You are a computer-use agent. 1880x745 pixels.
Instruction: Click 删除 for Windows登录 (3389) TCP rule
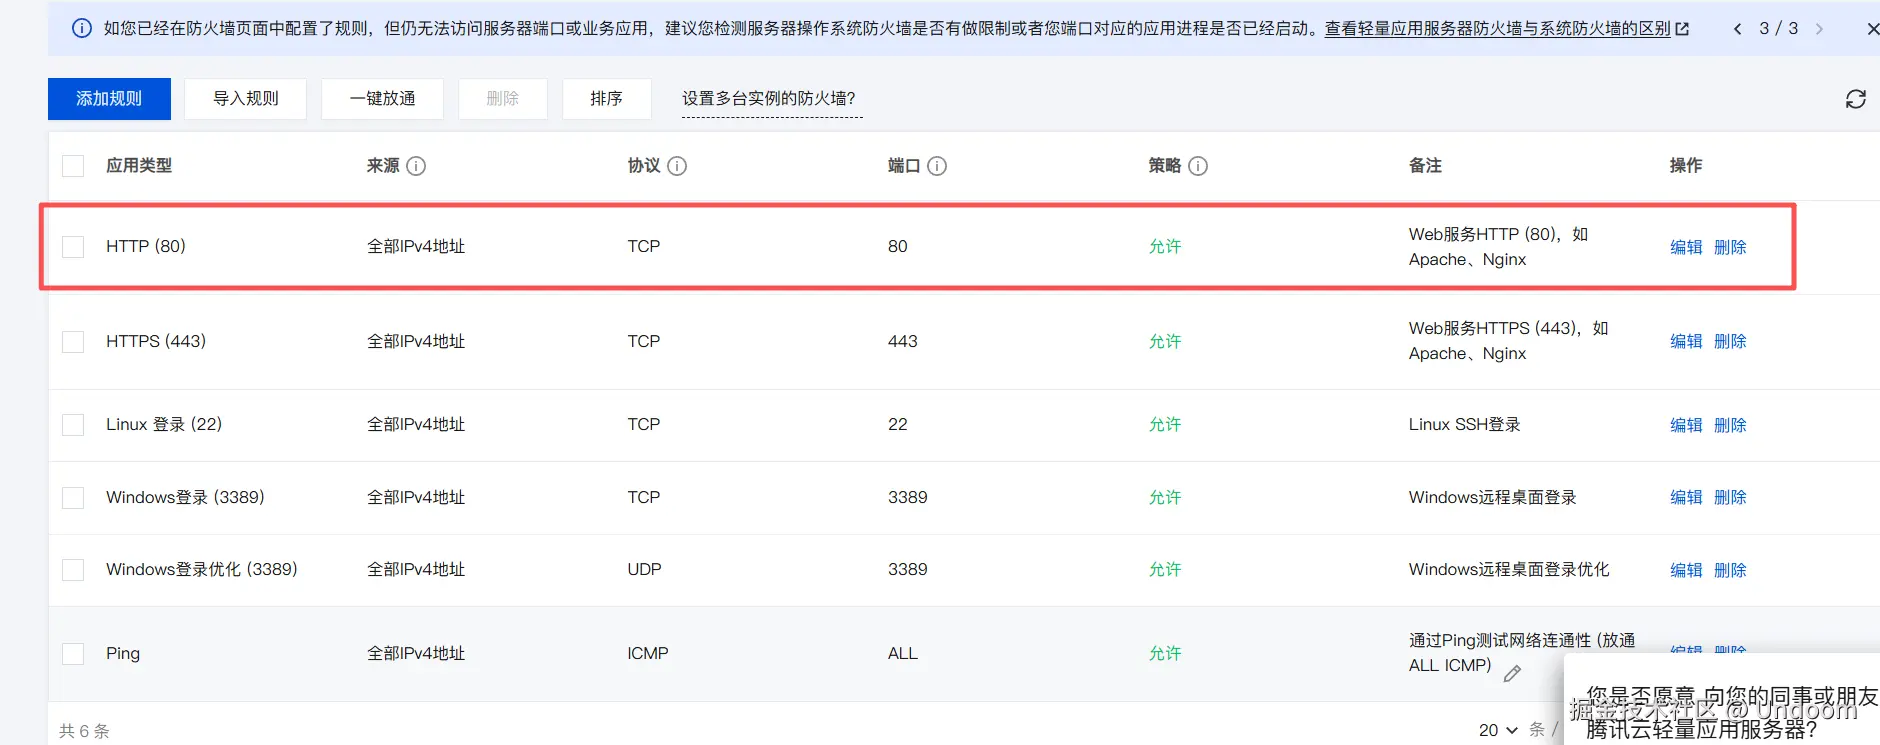pyautogui.click(x=1730, y=497)
